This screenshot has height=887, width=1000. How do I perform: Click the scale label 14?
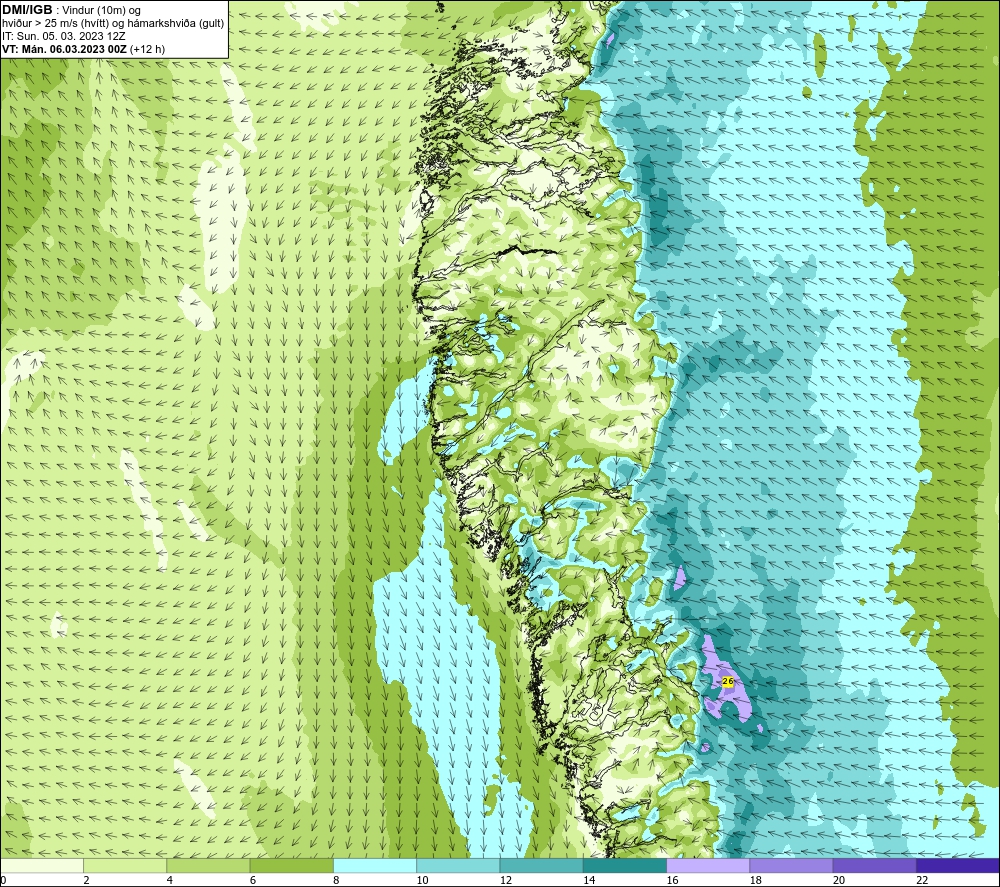[x=589, y=880]
